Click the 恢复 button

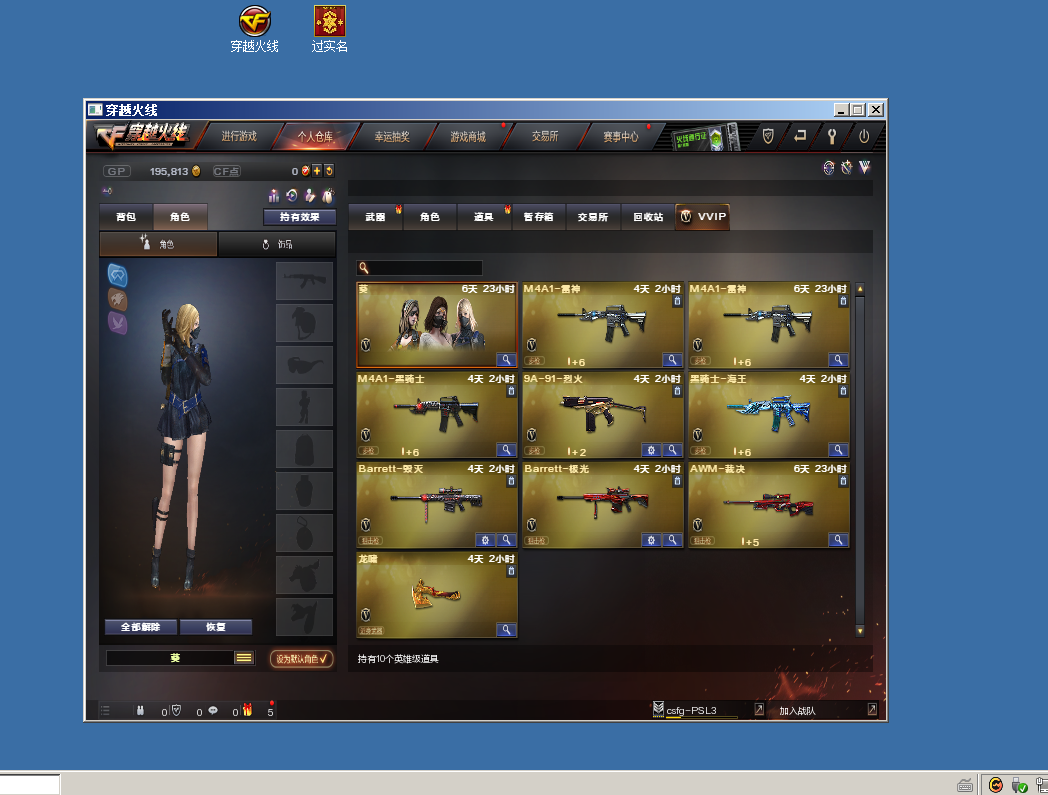coord(215,627)
